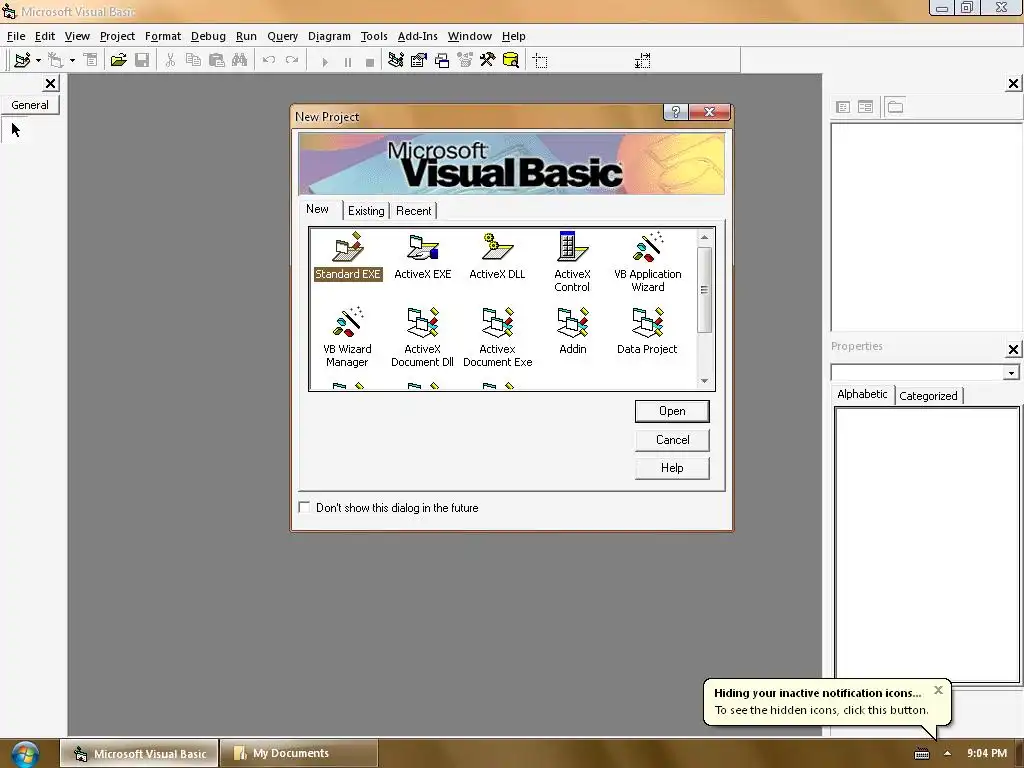Select the Activex Document Exe project type
1024x768 pixels.
497,337
